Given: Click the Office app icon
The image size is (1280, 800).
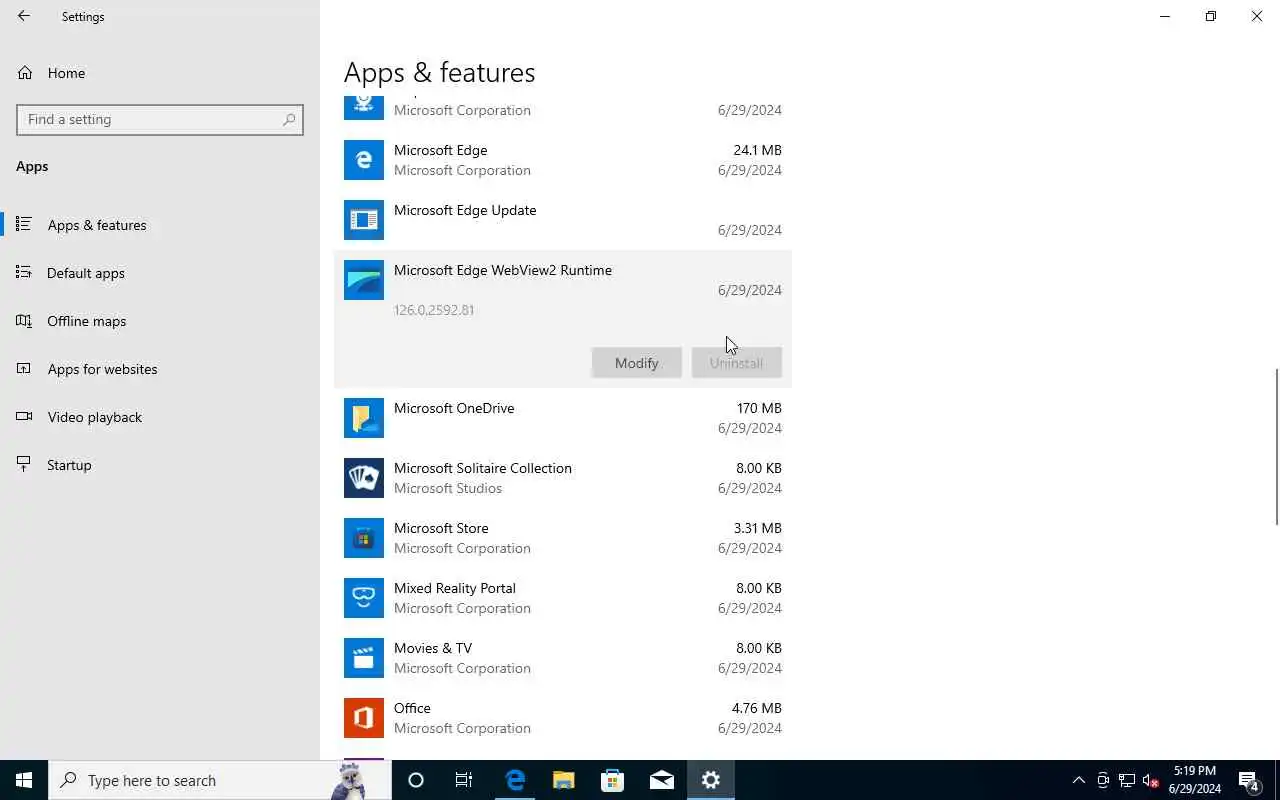Looking at the screenshot, I should coord(363,718).
